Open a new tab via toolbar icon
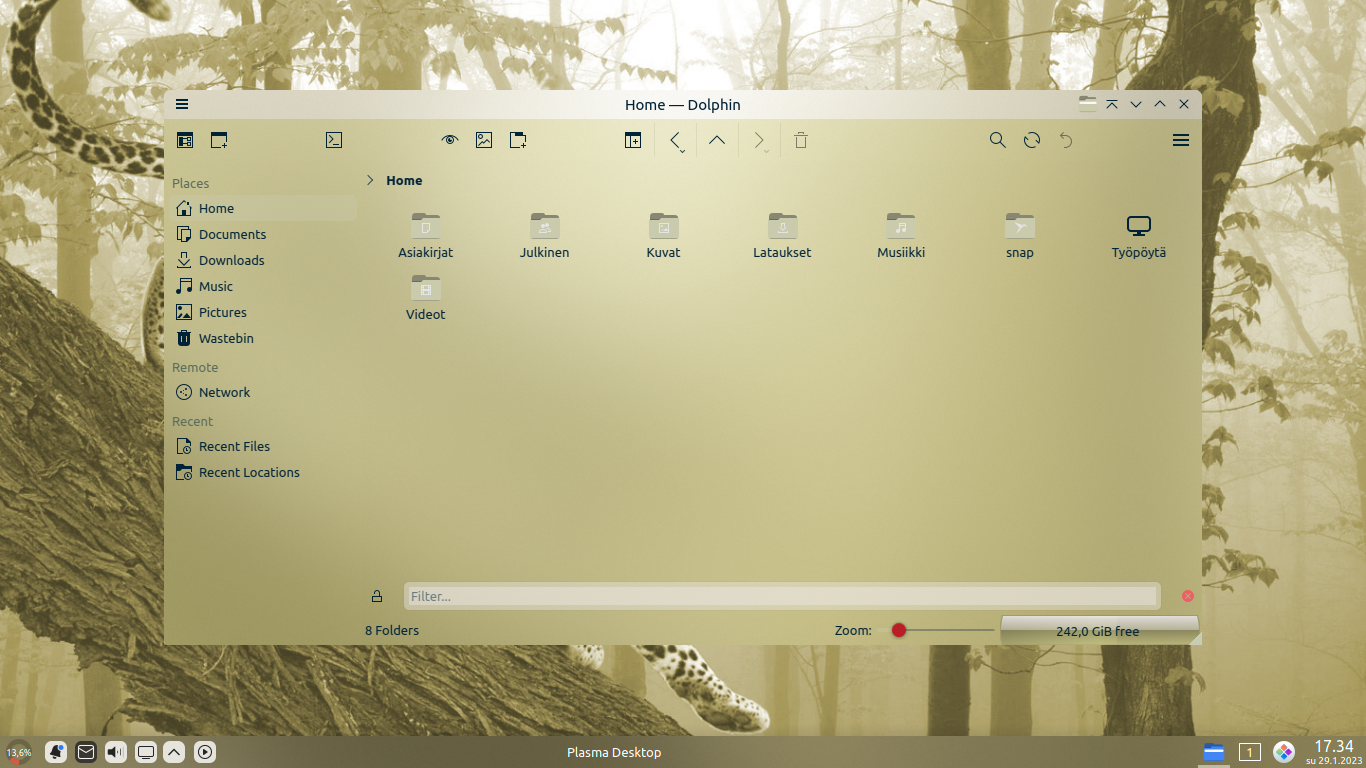Viewport: 1366px width, 768px height. point(219,140)
